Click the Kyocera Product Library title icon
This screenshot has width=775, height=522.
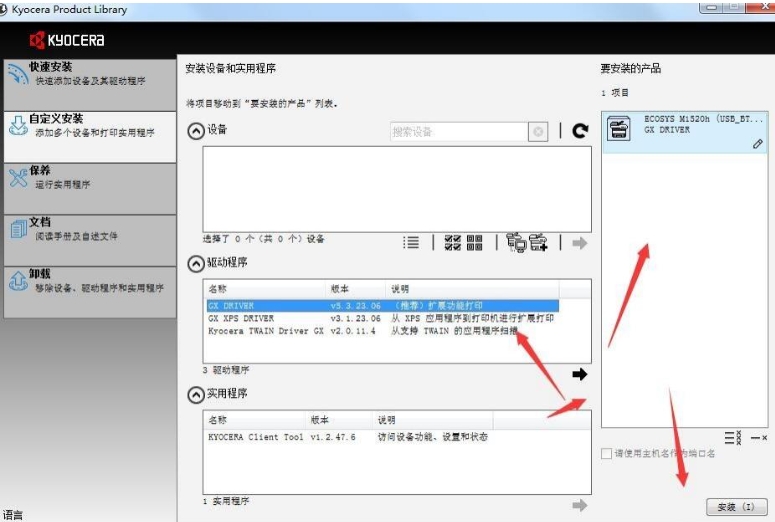[x=3, y=9]
